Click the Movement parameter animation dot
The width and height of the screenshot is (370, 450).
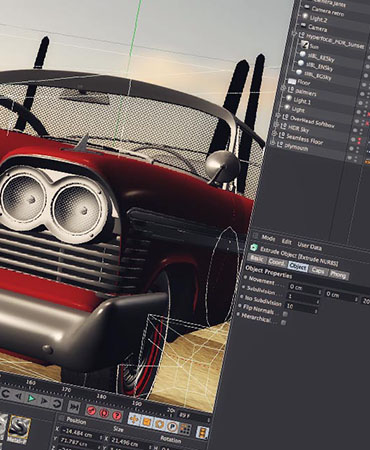click(x=245, y=278)
